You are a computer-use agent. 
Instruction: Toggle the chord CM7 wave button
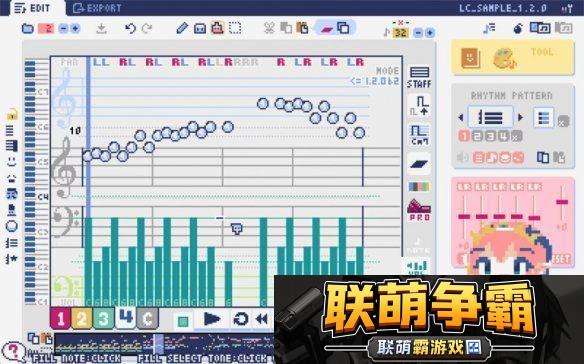419,134
